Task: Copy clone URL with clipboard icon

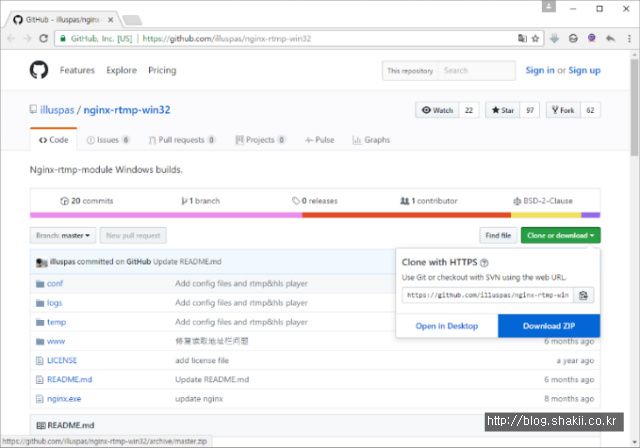Action: (x=583, y=295)
